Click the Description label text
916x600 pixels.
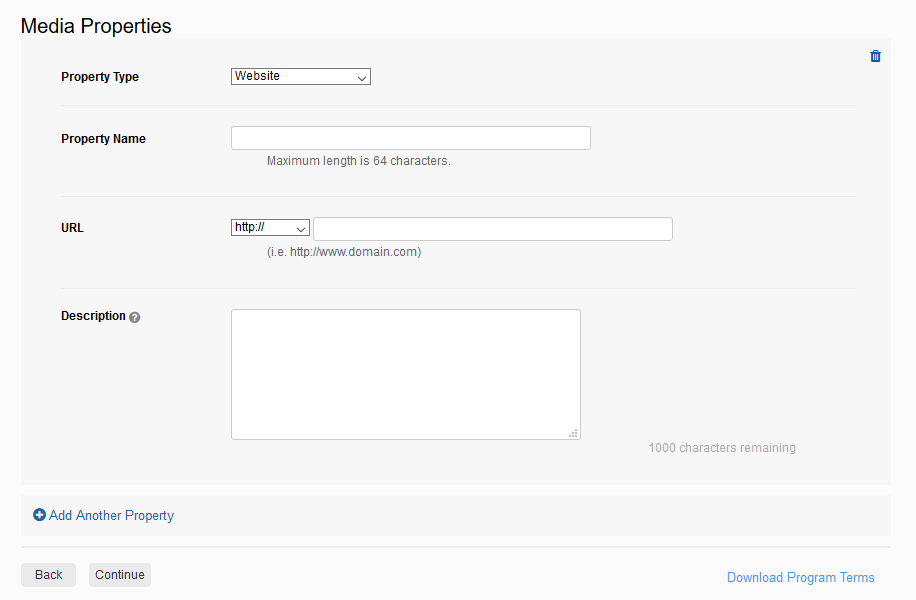(x=93, y=316)
